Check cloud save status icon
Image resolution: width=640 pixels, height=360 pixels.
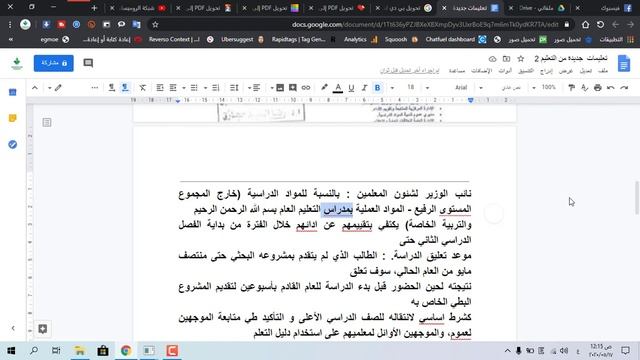click(493, 59)
